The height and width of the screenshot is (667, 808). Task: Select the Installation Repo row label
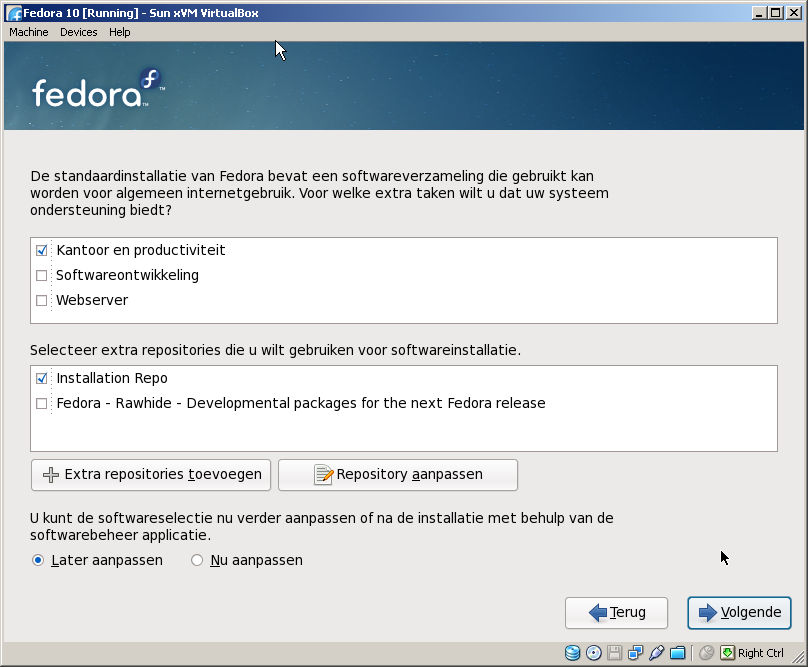[112, 378]
